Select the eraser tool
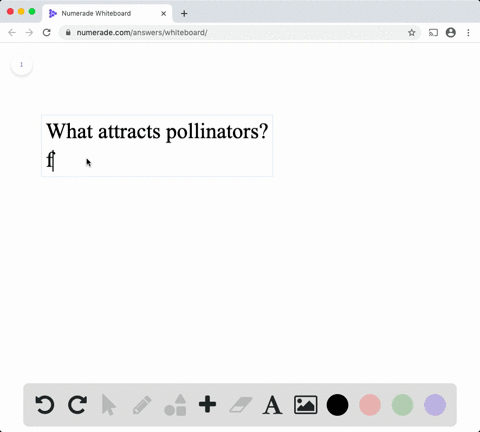 tap(241, 405)
